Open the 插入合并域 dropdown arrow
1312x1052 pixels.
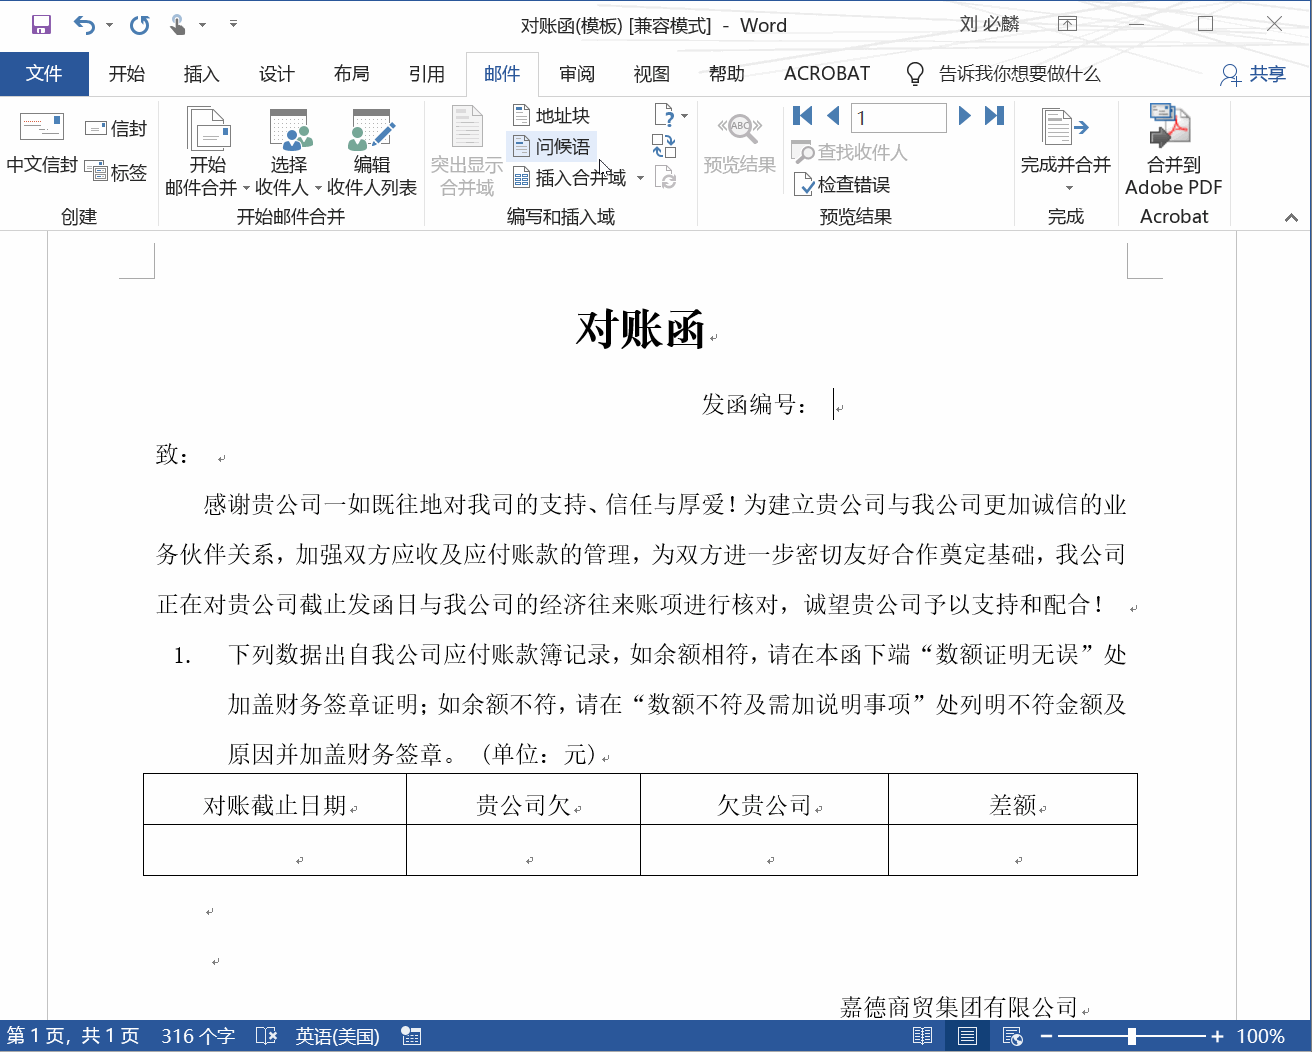coord(640,177)
